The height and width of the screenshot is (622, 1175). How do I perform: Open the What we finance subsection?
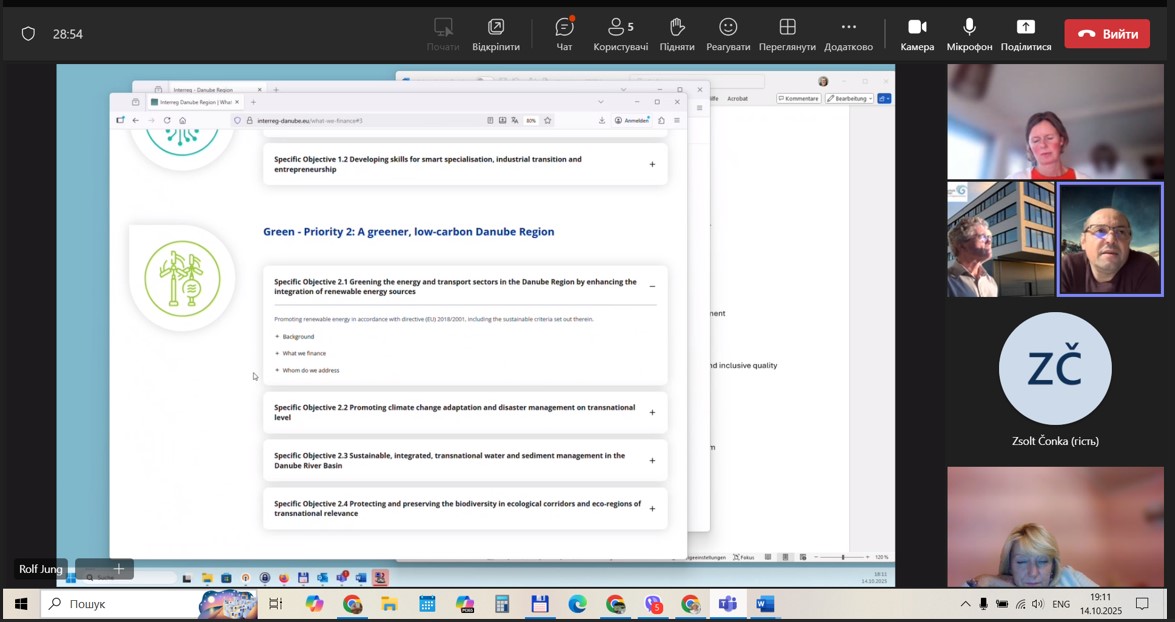[303, 354]
